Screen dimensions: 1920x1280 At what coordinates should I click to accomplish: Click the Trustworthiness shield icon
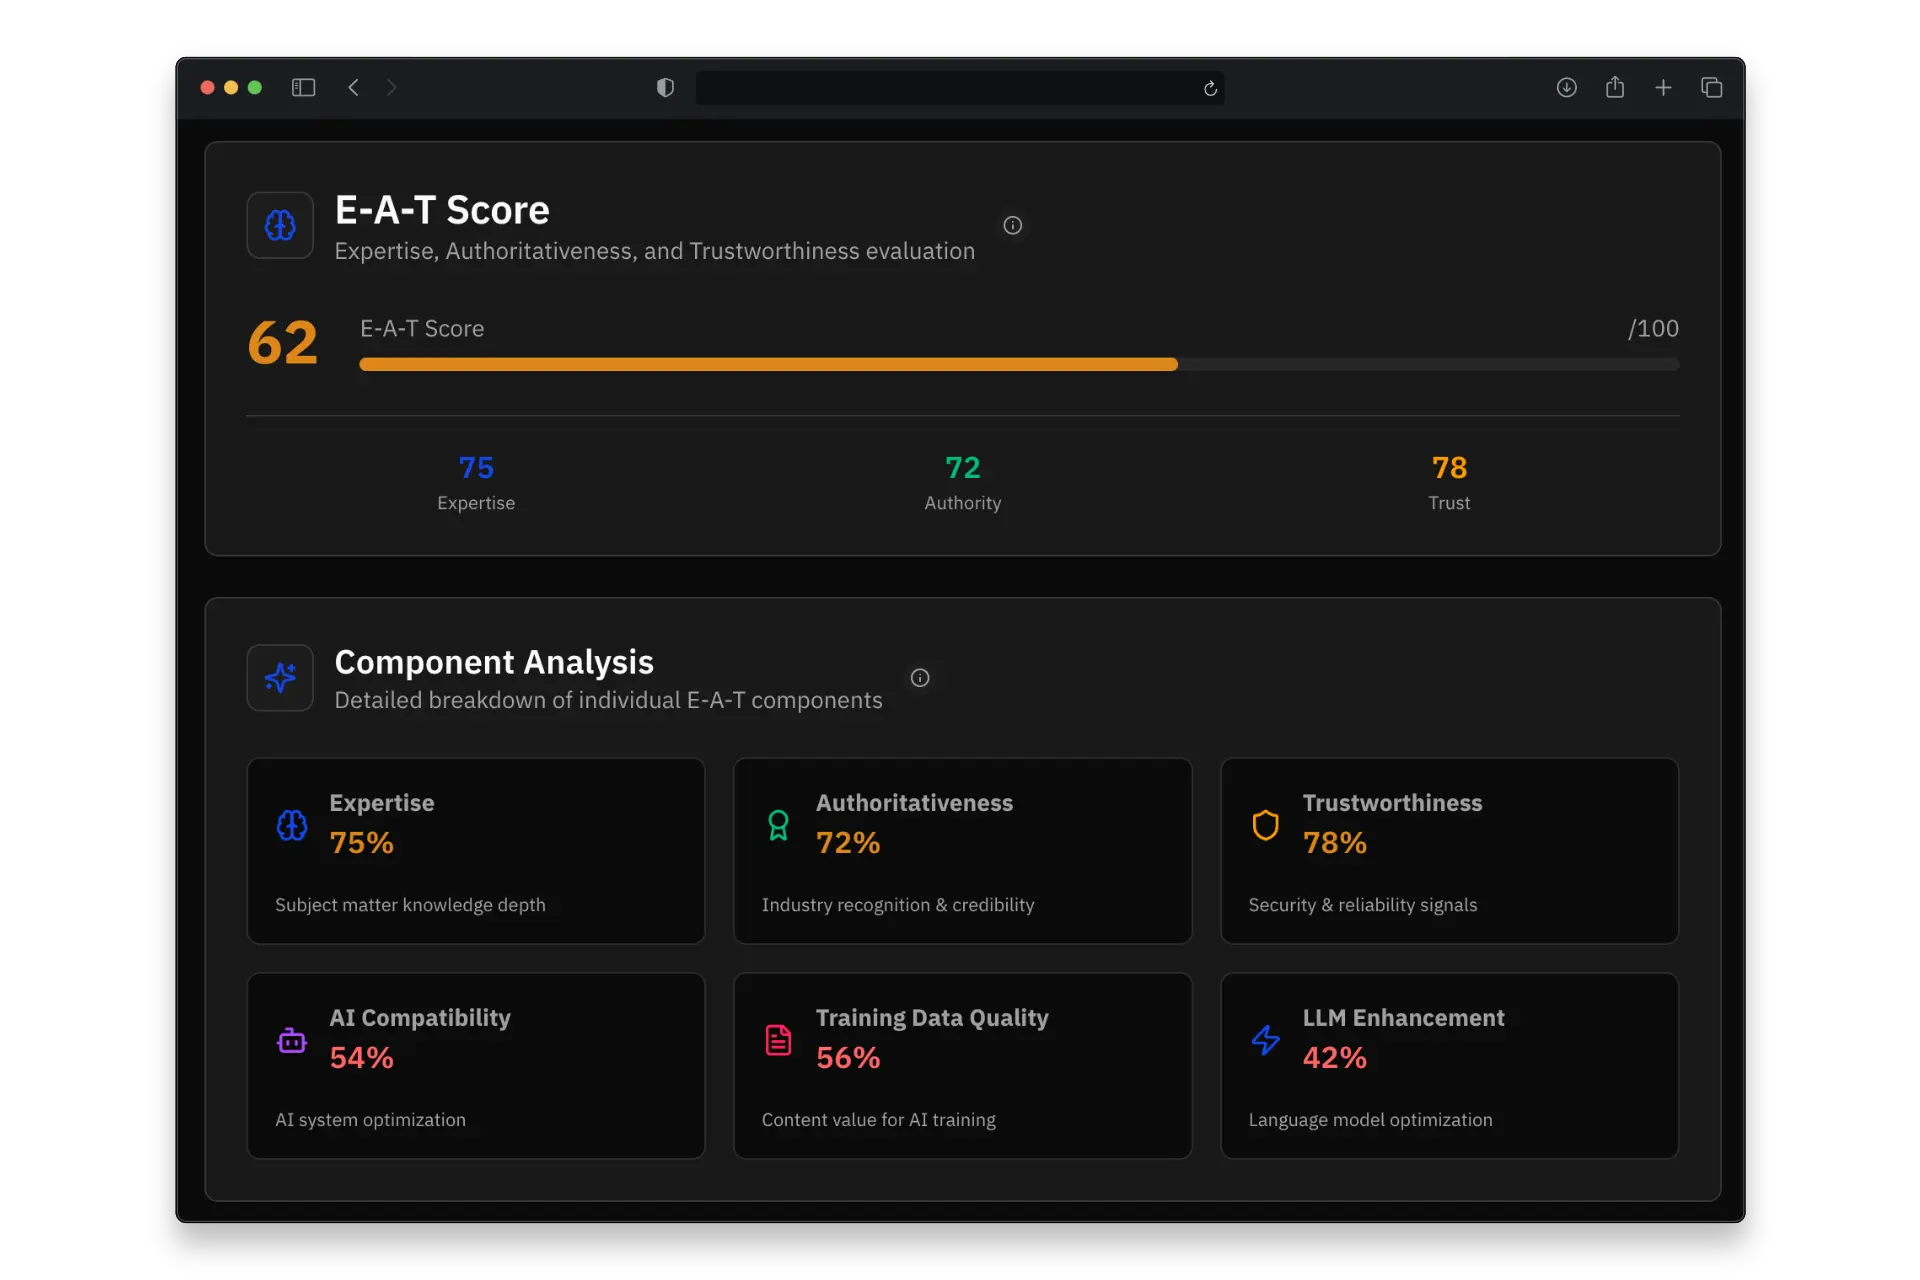[1265, 825]
